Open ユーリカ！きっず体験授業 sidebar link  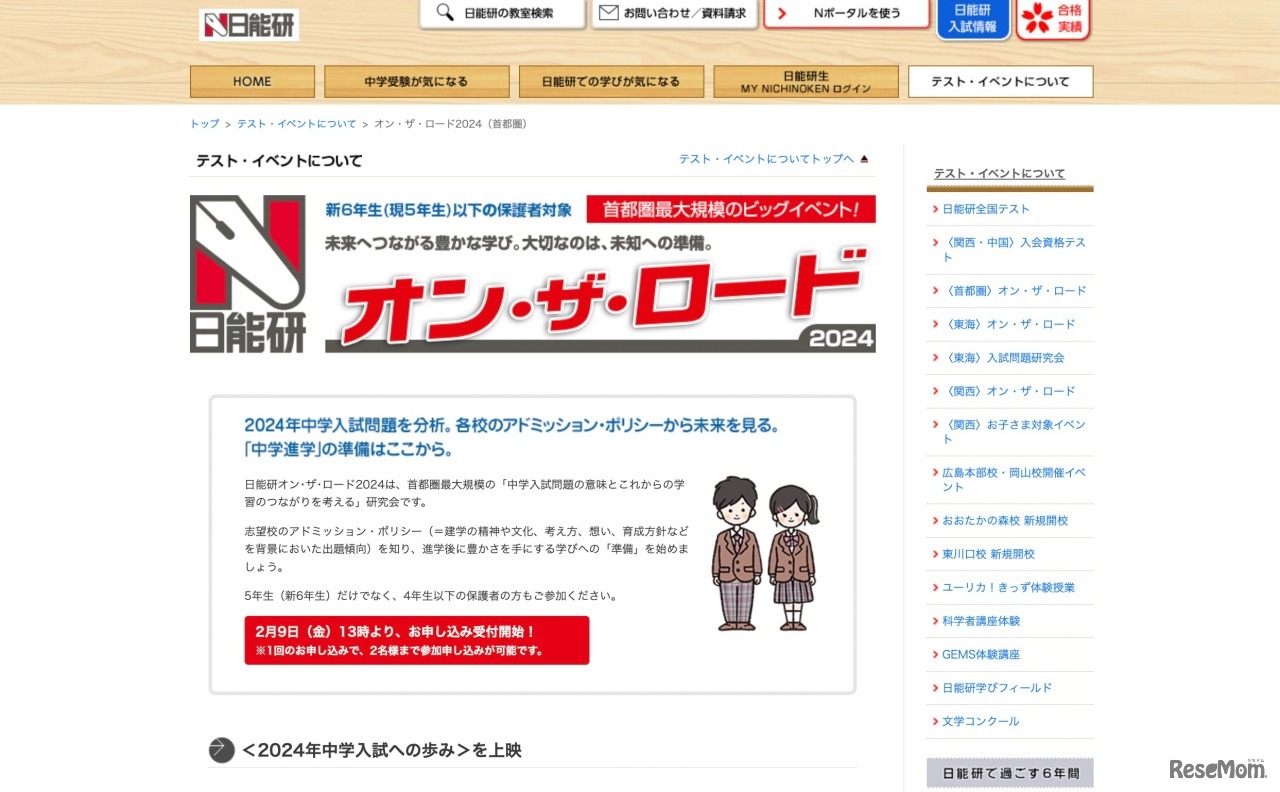1010,588
